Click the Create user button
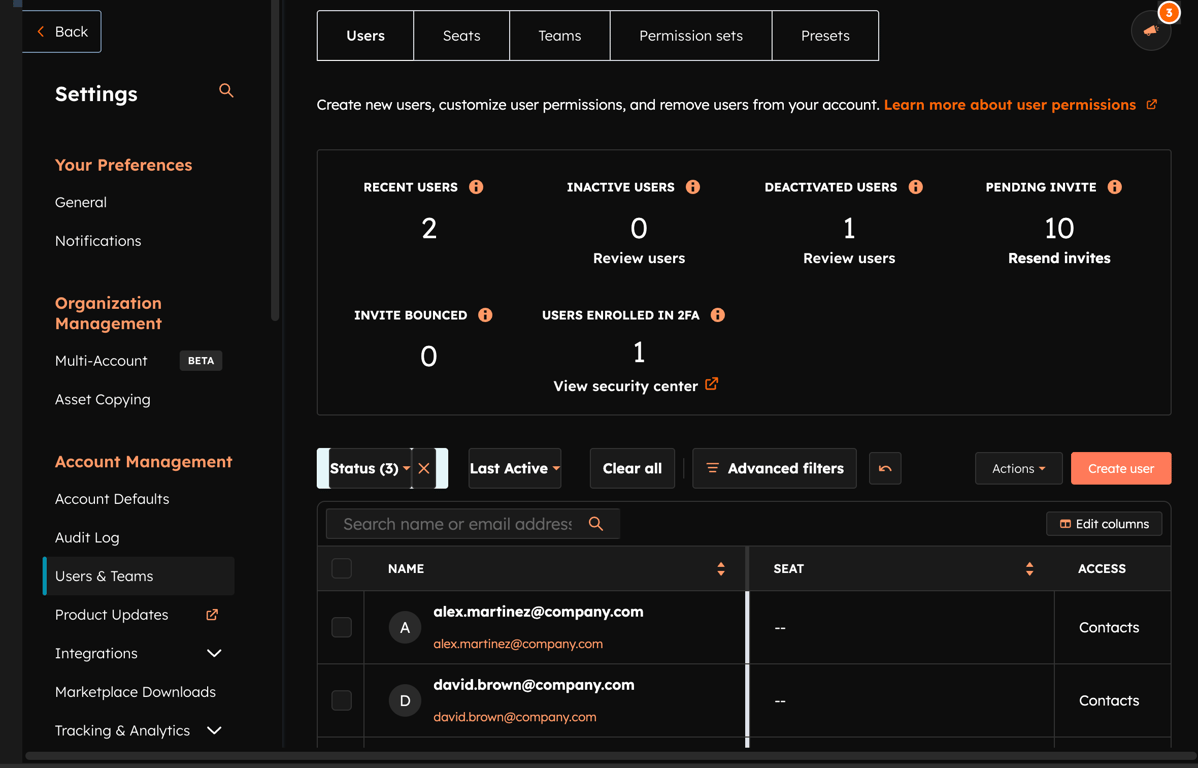Screen dimensions: 1198x768 point(1120,467)
